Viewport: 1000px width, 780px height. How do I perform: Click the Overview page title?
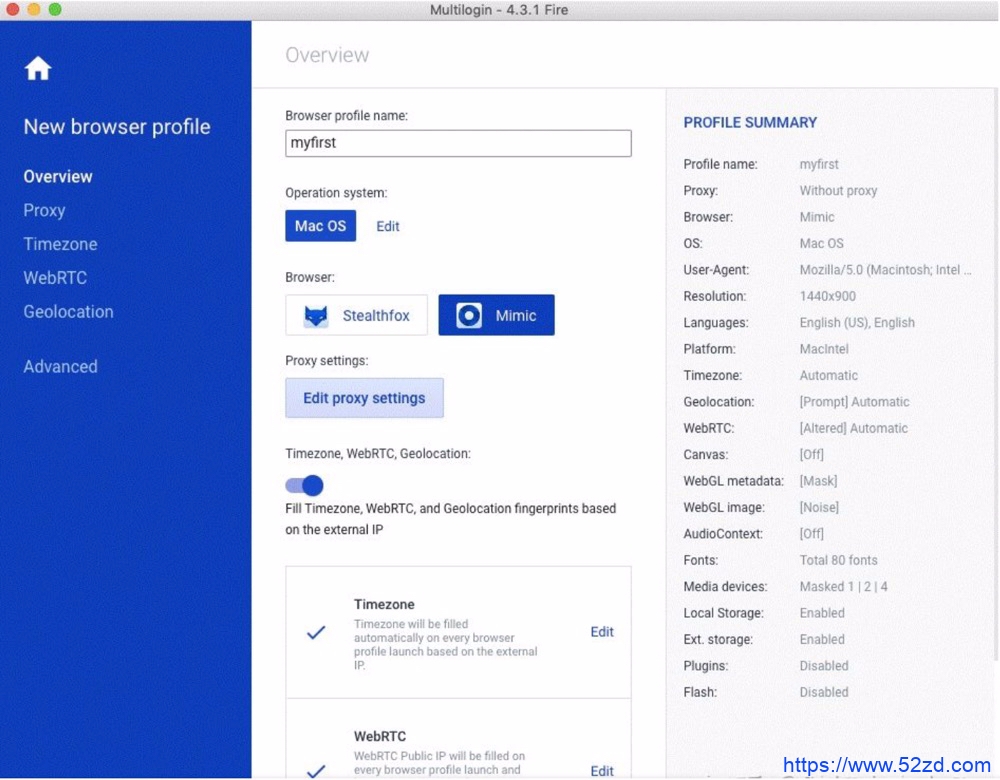point(327,55)
